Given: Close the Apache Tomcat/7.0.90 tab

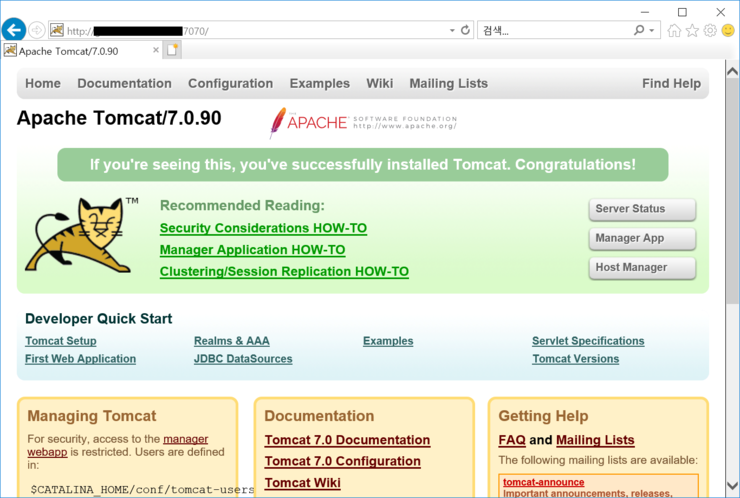Looking at the screenshot, I should (x=155, y=50).
